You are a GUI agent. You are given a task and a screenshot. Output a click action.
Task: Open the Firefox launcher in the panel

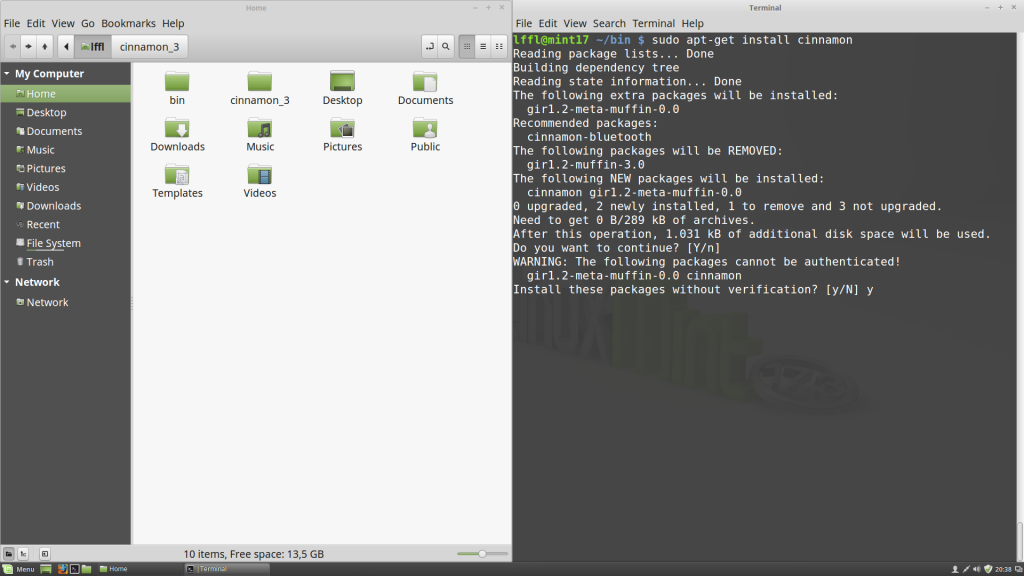pyautogui.click(x=62, y=569)
